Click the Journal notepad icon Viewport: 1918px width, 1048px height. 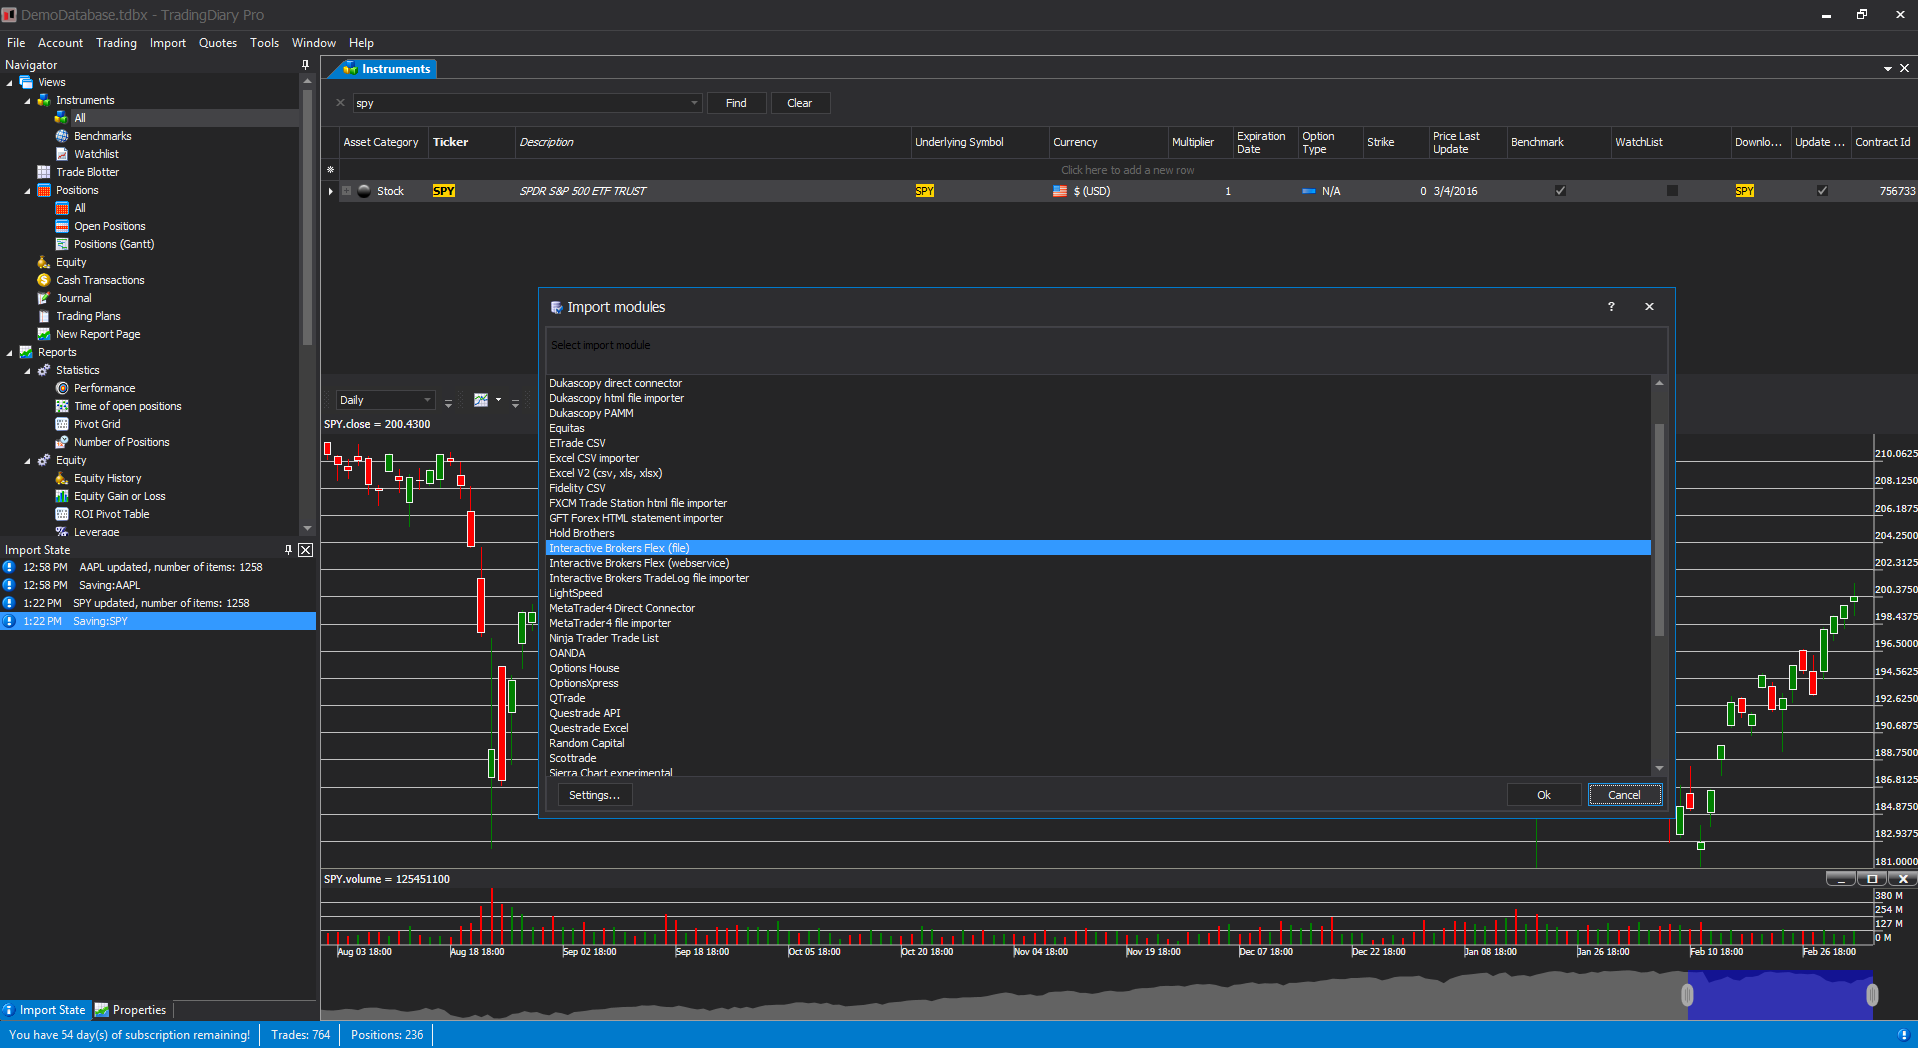(x=44, y=298)
